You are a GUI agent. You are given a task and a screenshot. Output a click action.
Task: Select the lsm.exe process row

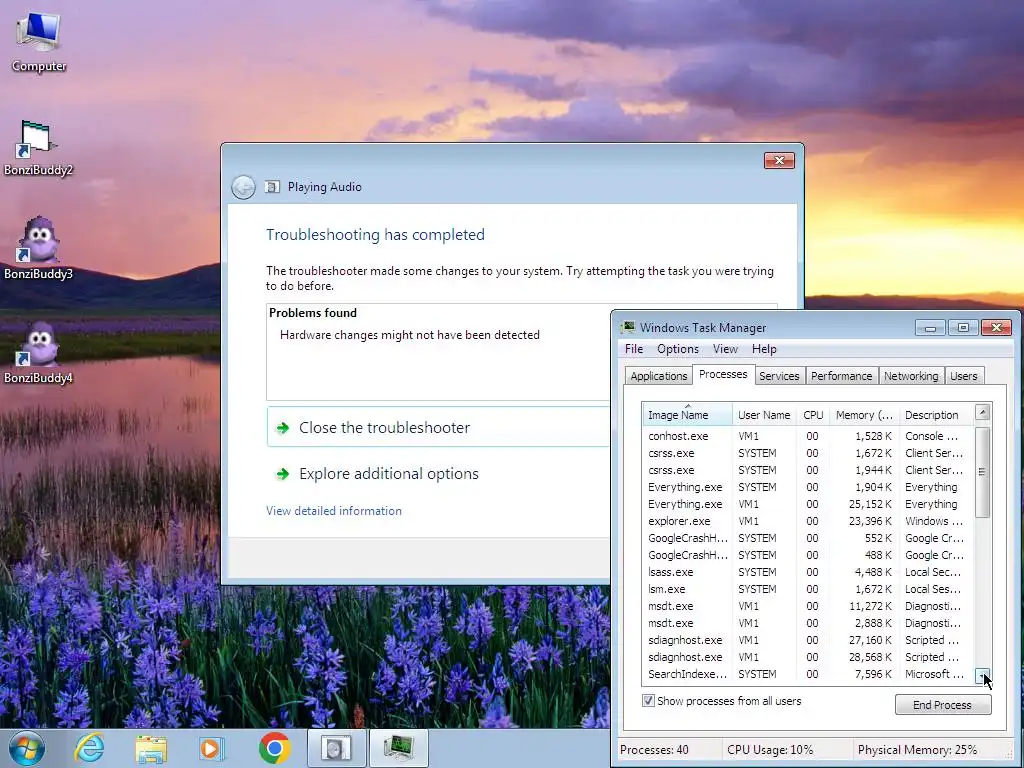point(807,588)
